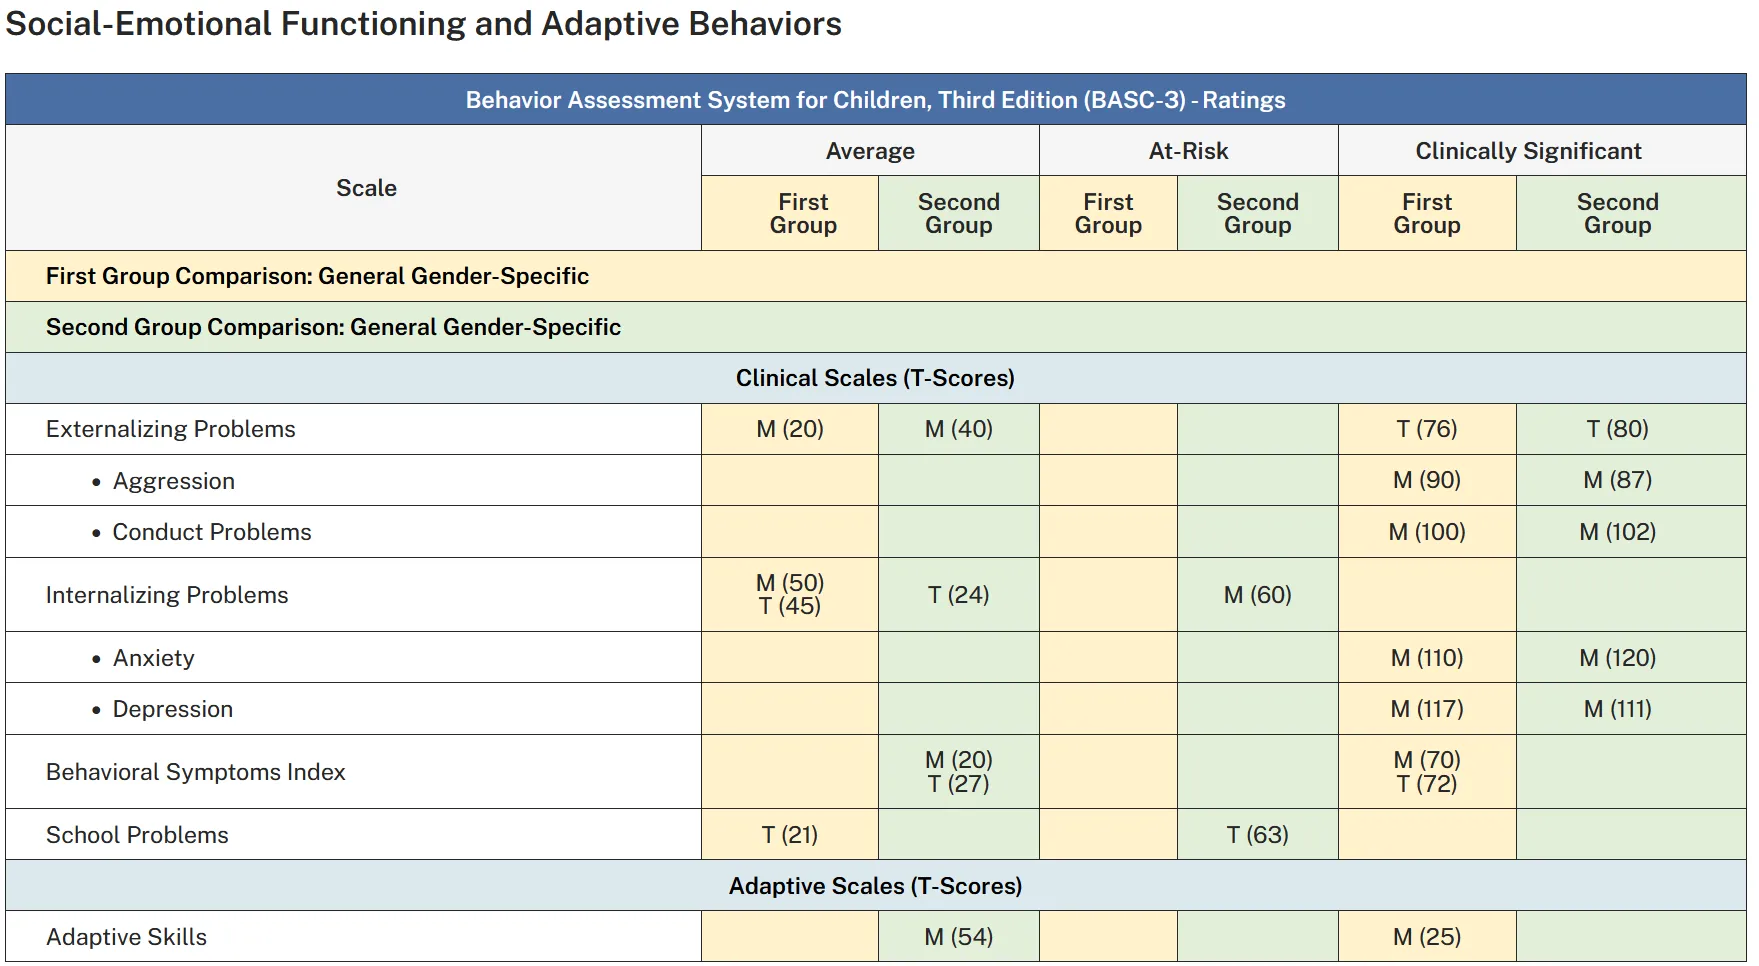Viewport: 1759px width, 966px height.
Task: Click the 'Aggression' bullet item
Action: (173, 481)
